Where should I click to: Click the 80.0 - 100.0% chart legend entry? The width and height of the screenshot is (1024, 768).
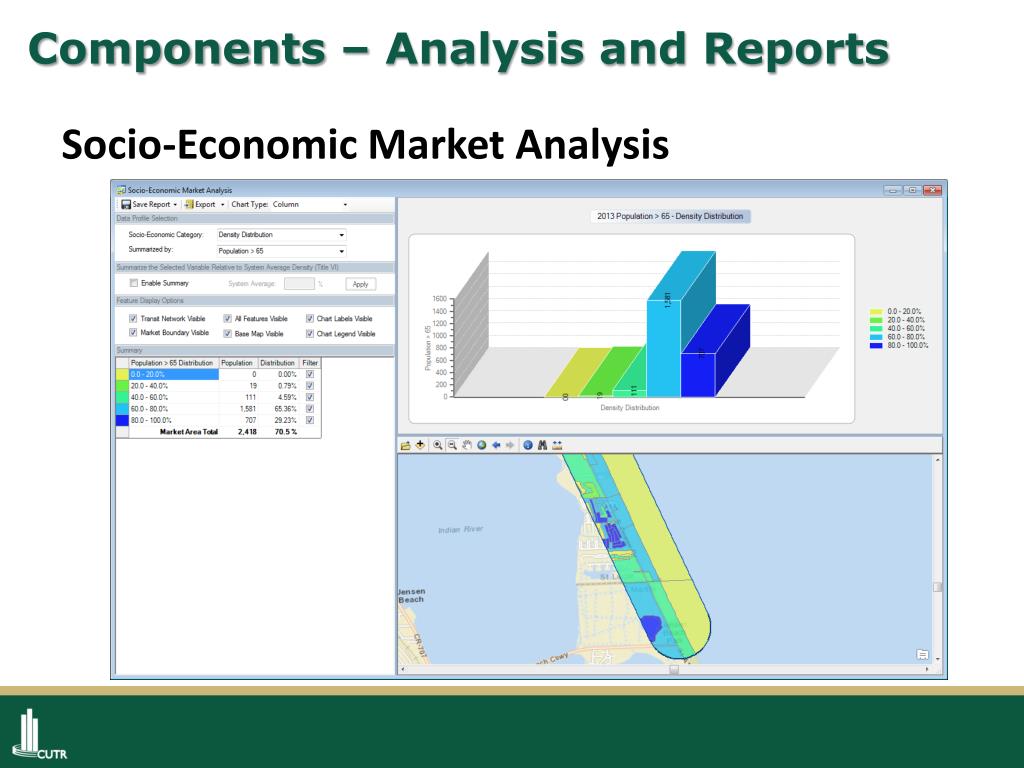(899, 345)
